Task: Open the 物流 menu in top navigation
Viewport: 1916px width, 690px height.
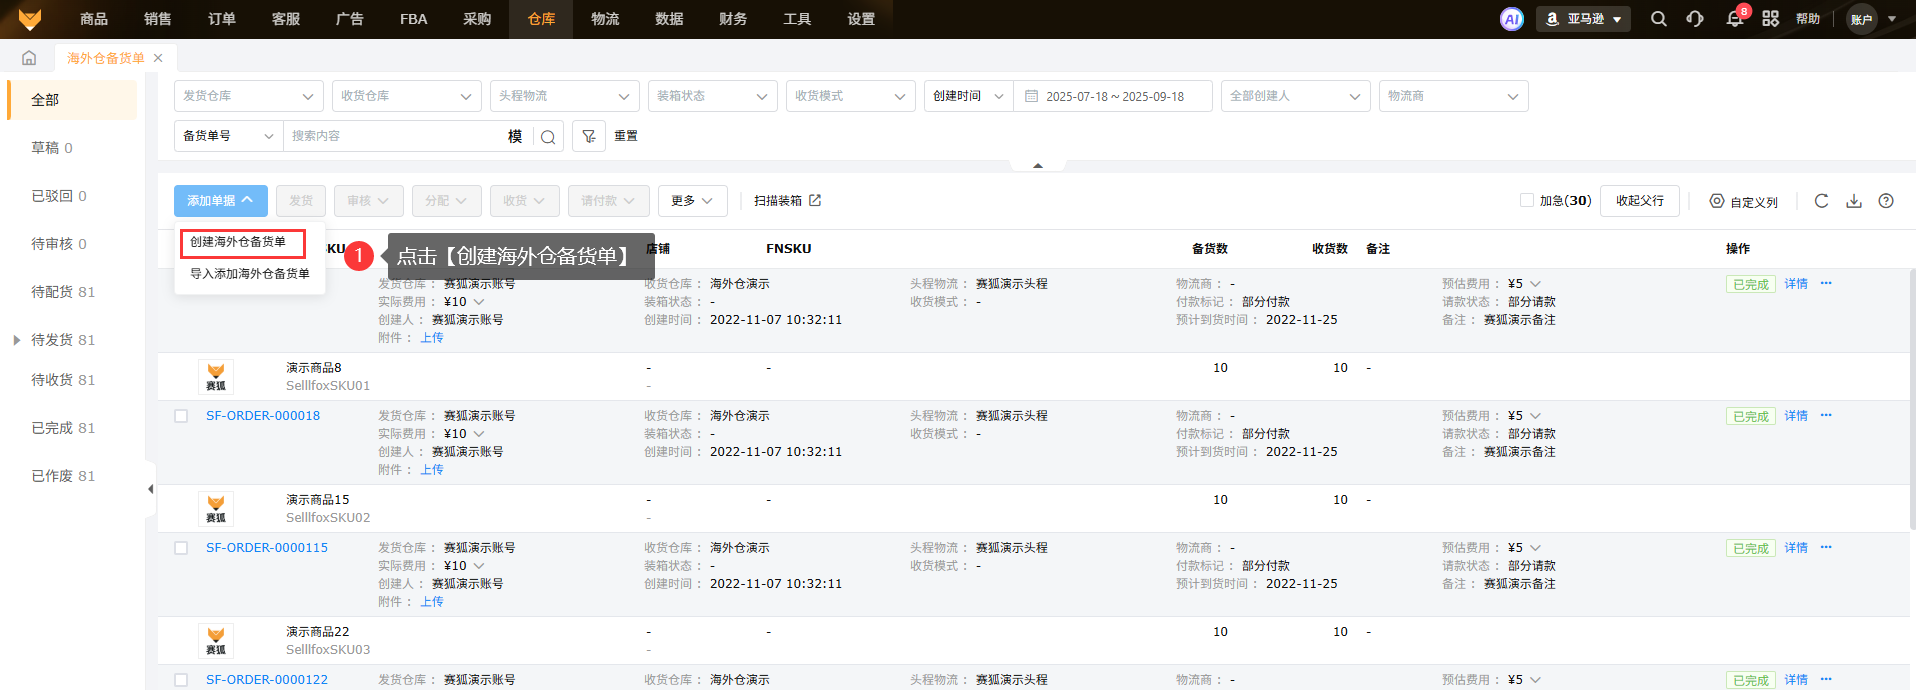Action: 604,19
